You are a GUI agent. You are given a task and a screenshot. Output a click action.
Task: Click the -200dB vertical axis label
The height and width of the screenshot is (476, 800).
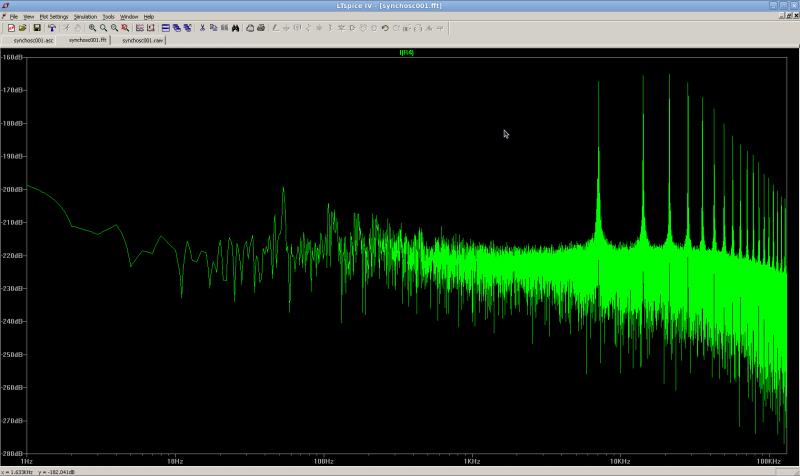click(13, 189)
